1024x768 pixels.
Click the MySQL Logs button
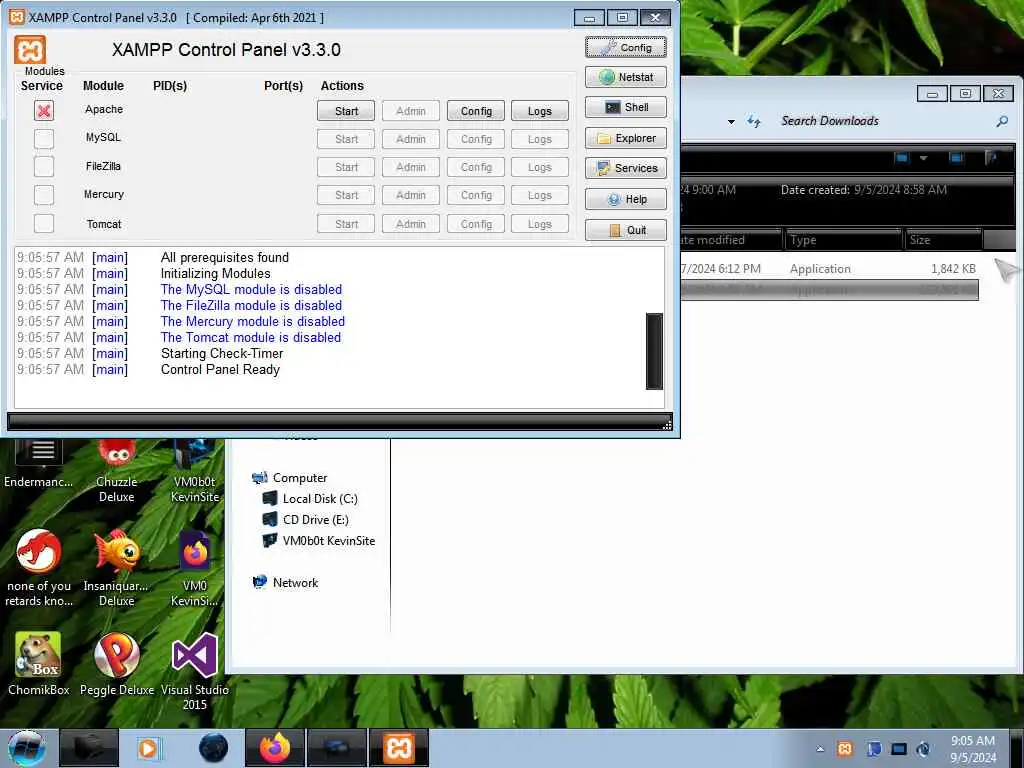coord(539,139)
